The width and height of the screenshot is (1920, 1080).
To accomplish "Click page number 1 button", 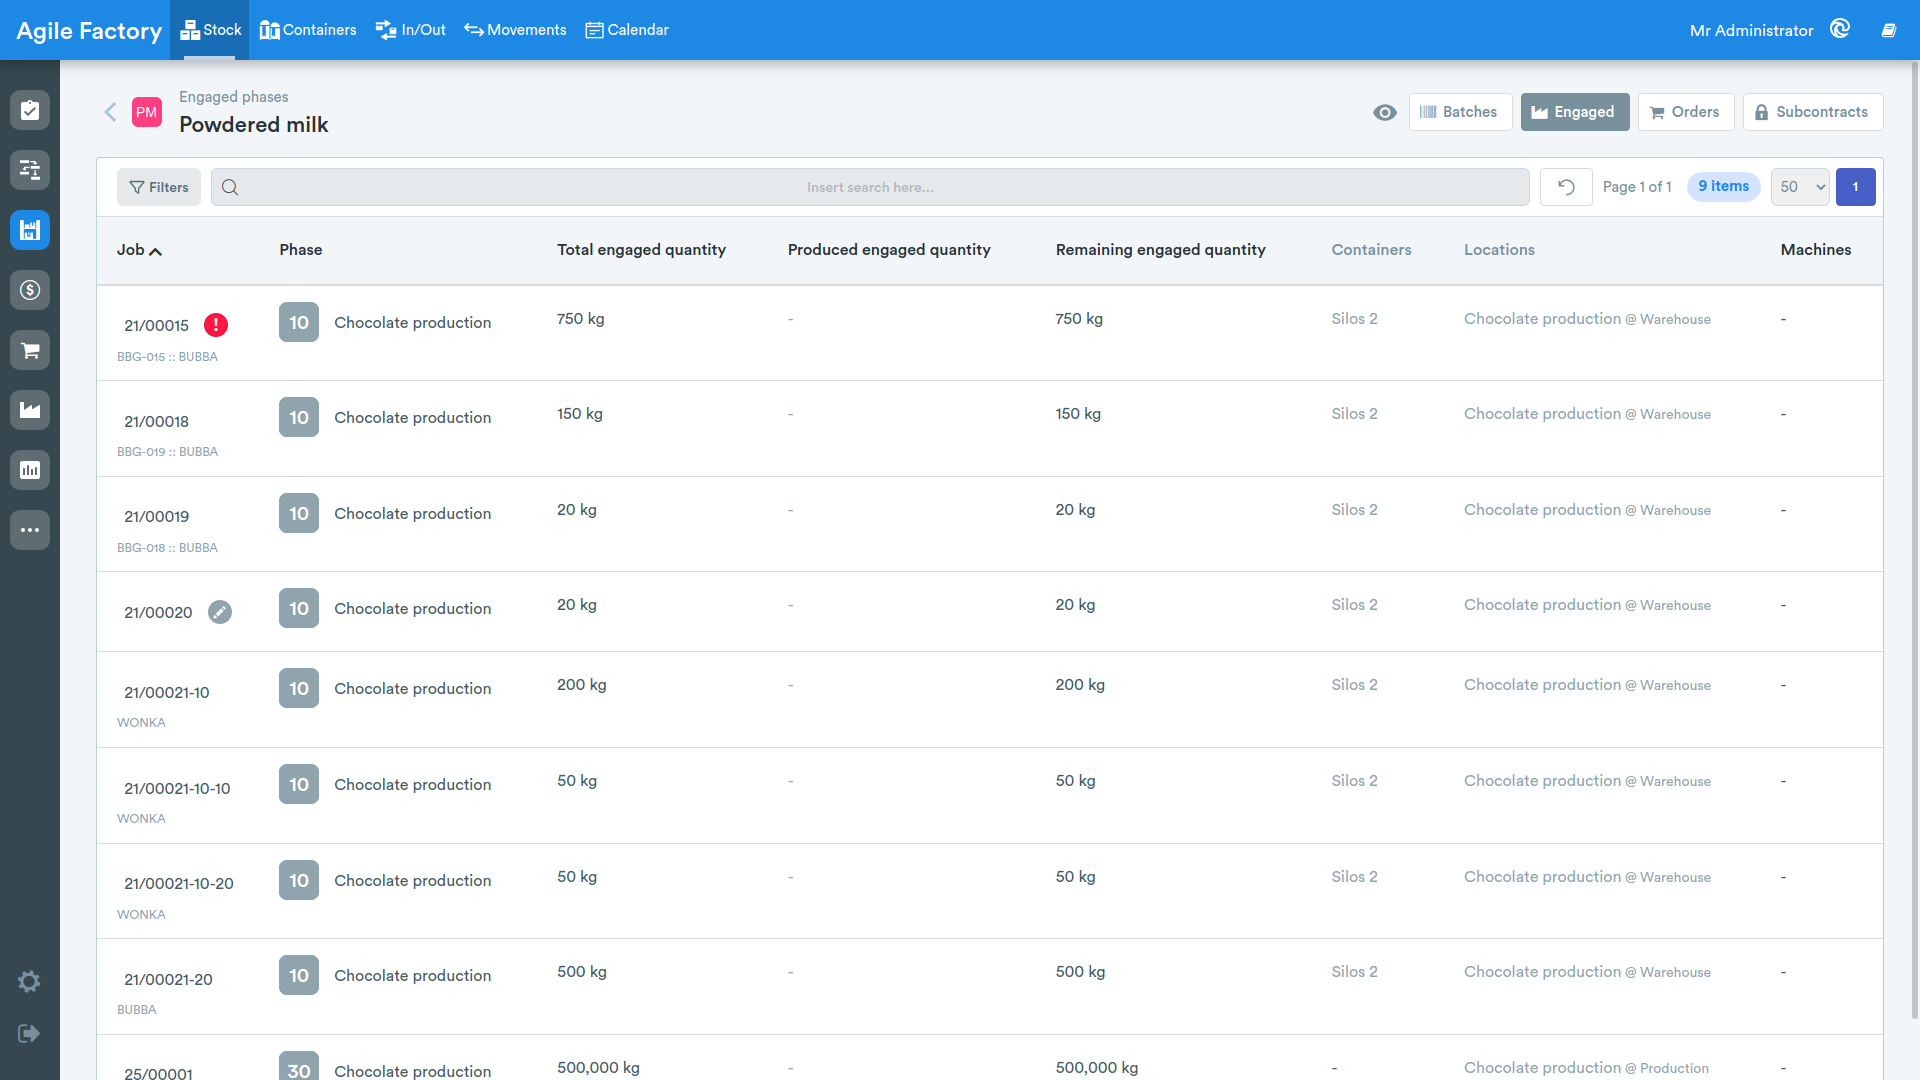I will [1856, 187].
